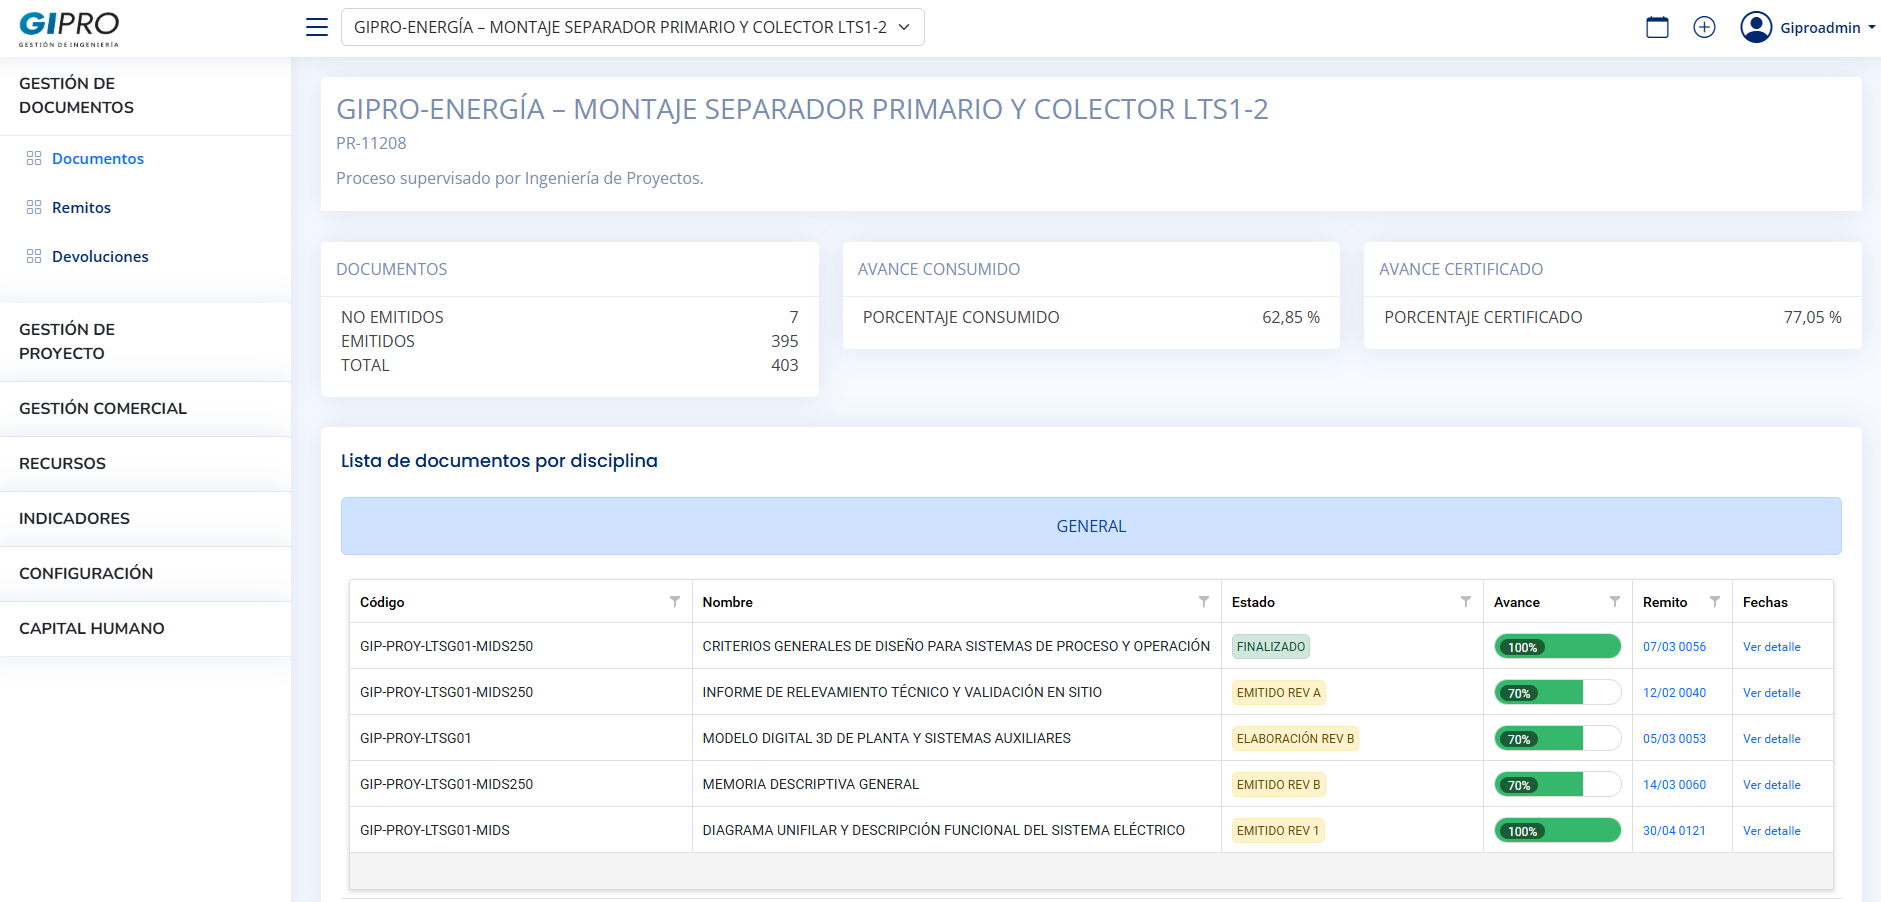Click Ver detalle for INFORME DE RELEVAMIENTO row
Viewport: 1881px width, 902px height.
click(1771, 692)
